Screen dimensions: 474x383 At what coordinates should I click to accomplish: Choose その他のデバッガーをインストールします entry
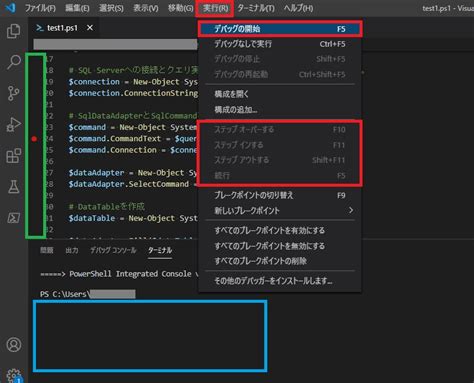pos(280,281)
